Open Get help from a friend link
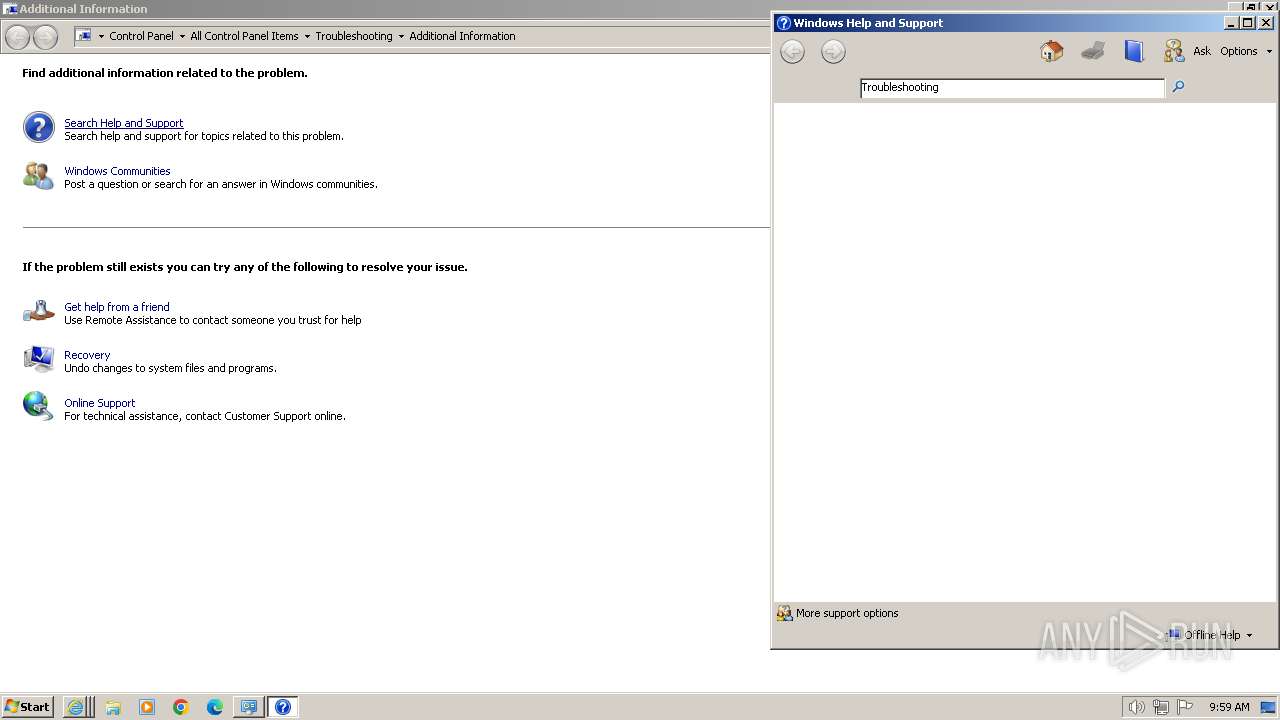This screenshot has width=1280, height=720. pos(117,307)
